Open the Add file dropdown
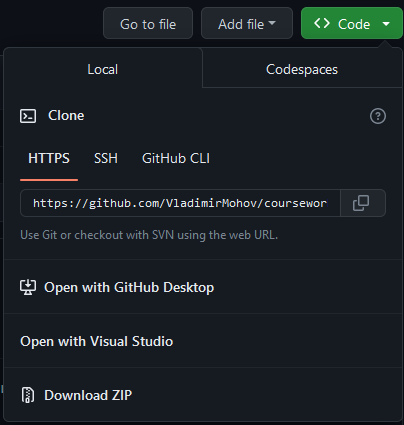The width and height of the screenshot is (404, 425). point(247,23)
